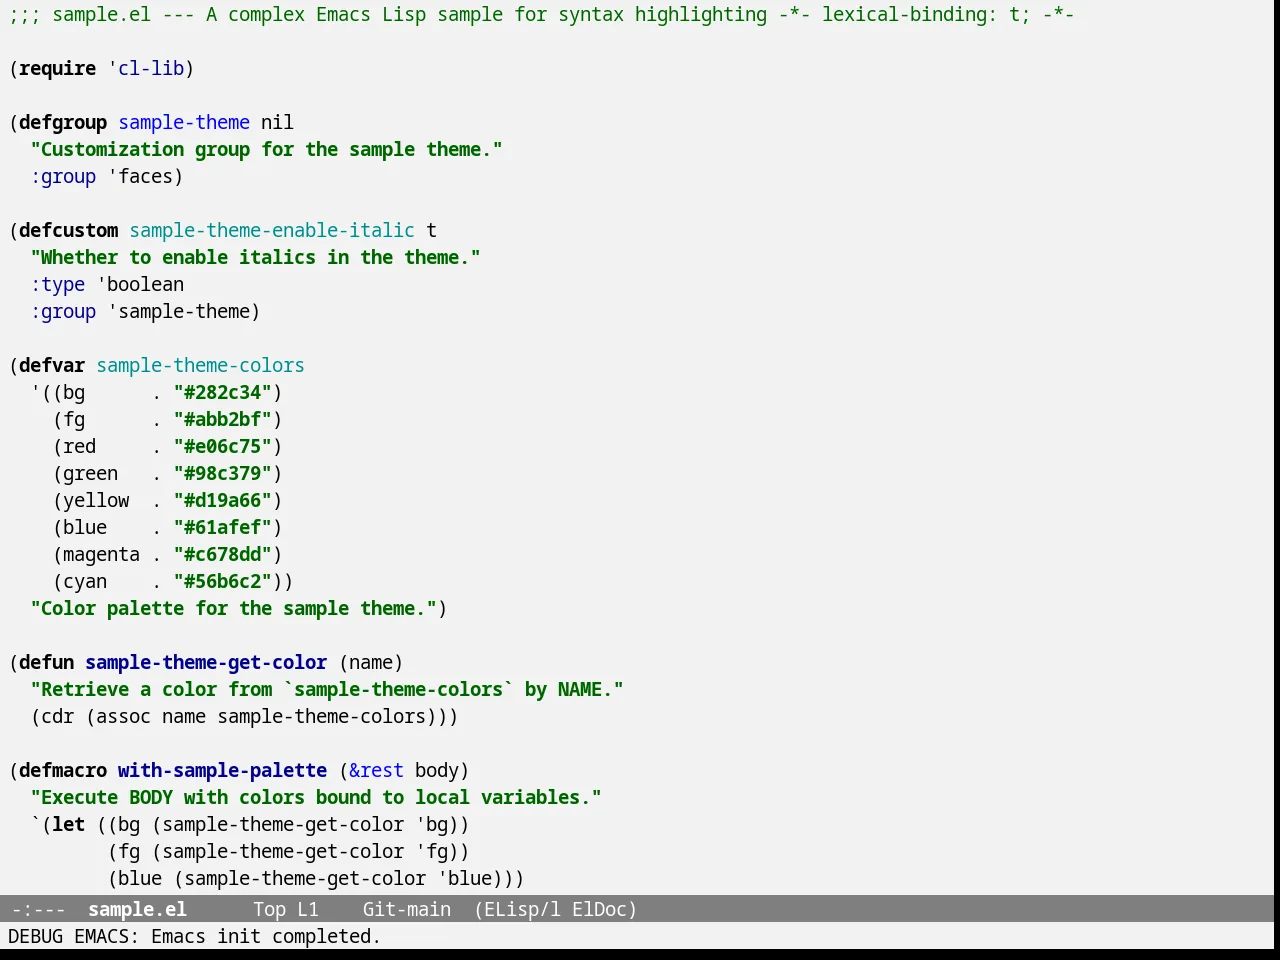The height and width of the screenshot is (960, 1280).
Task: Click the L1 line number indicator
Action: click(308, 909)
